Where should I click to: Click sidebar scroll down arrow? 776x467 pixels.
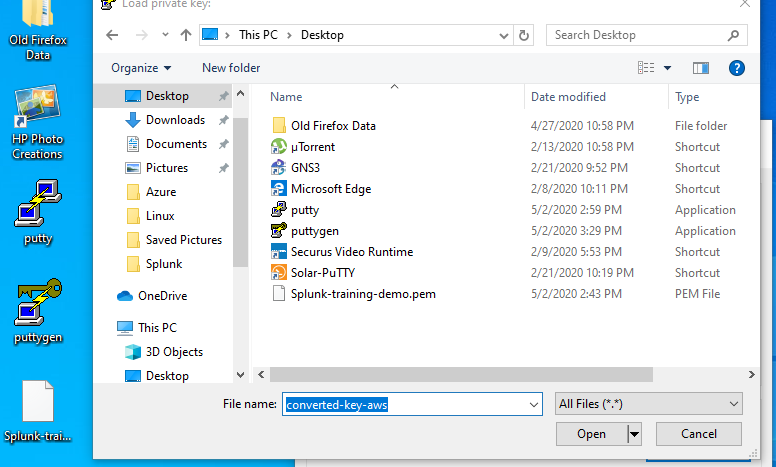[241, 375]
